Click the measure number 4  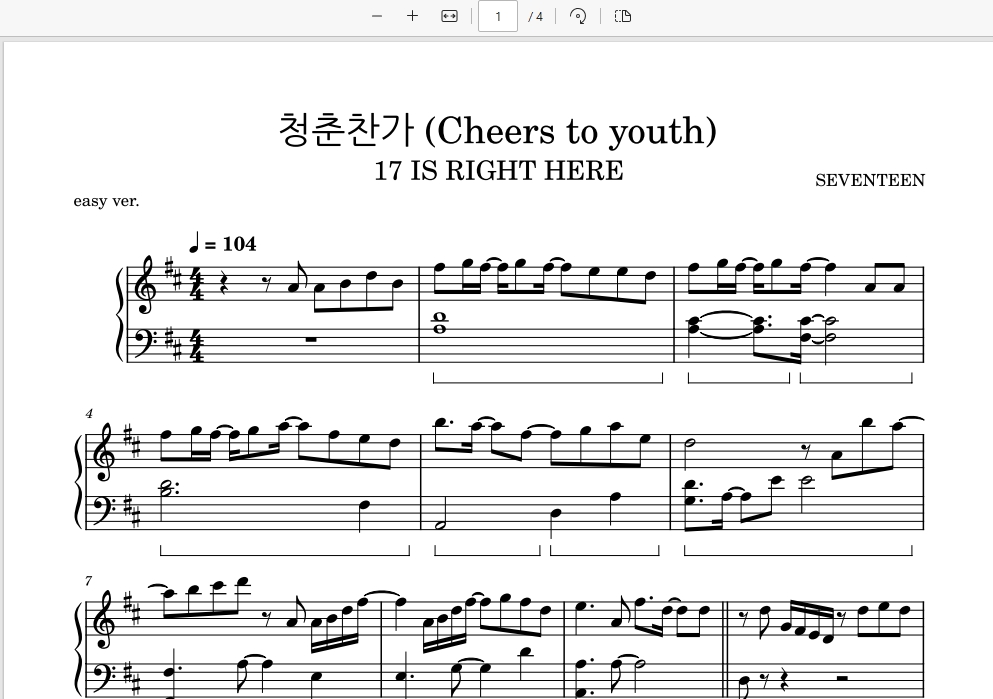click(x=89, y=413)
